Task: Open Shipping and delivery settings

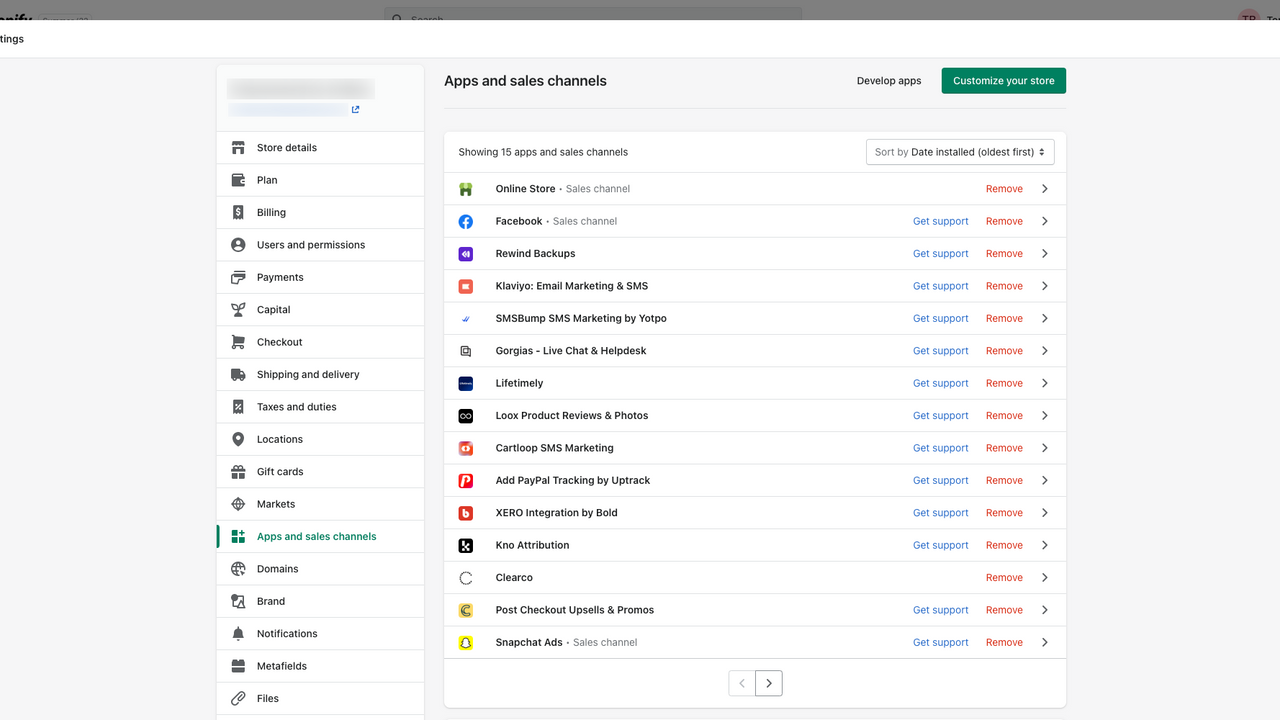Action: 308,375
